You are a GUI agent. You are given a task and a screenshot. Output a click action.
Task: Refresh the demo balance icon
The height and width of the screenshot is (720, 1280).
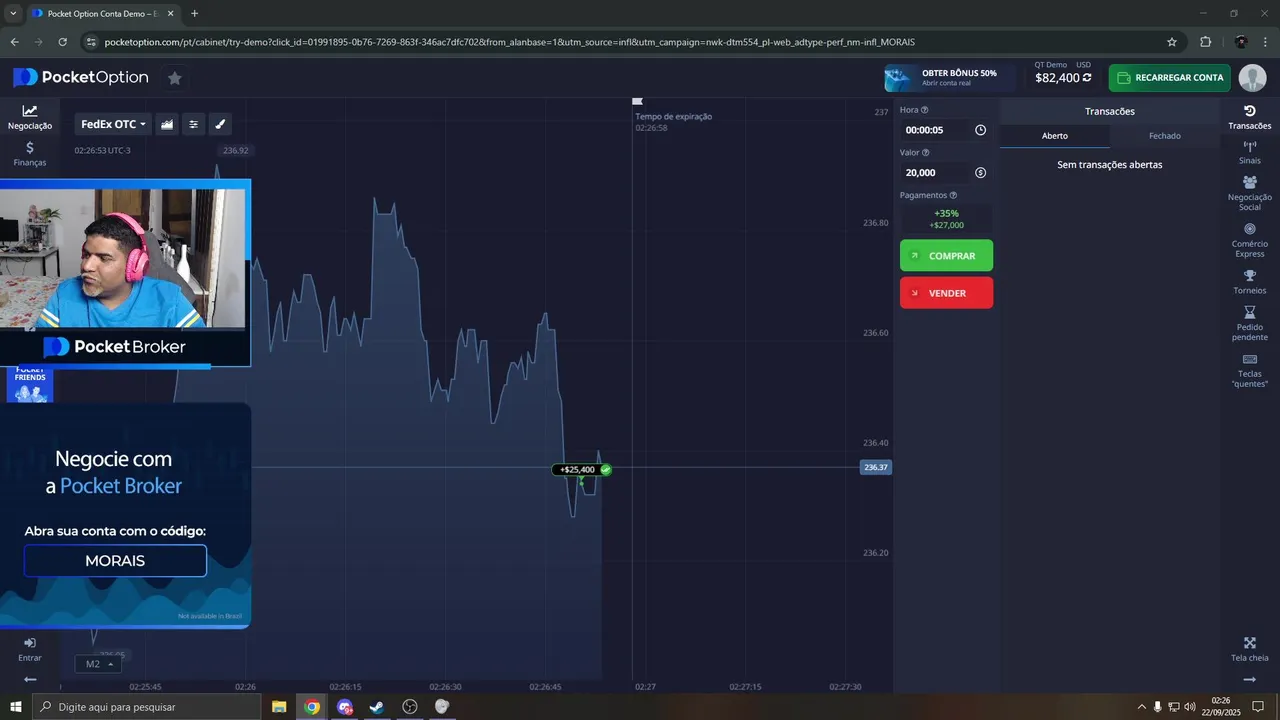(1087, 78)
